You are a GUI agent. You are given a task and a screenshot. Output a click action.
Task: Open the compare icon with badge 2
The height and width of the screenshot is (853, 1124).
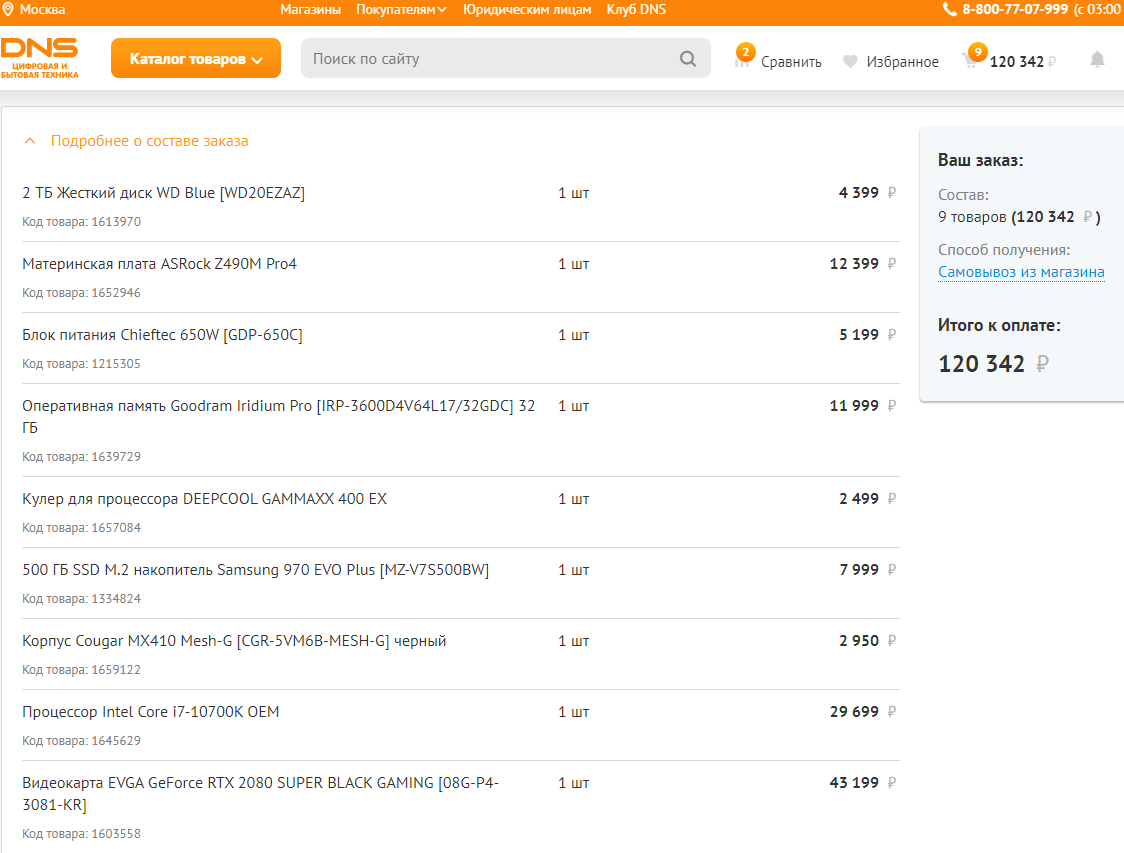743,57
